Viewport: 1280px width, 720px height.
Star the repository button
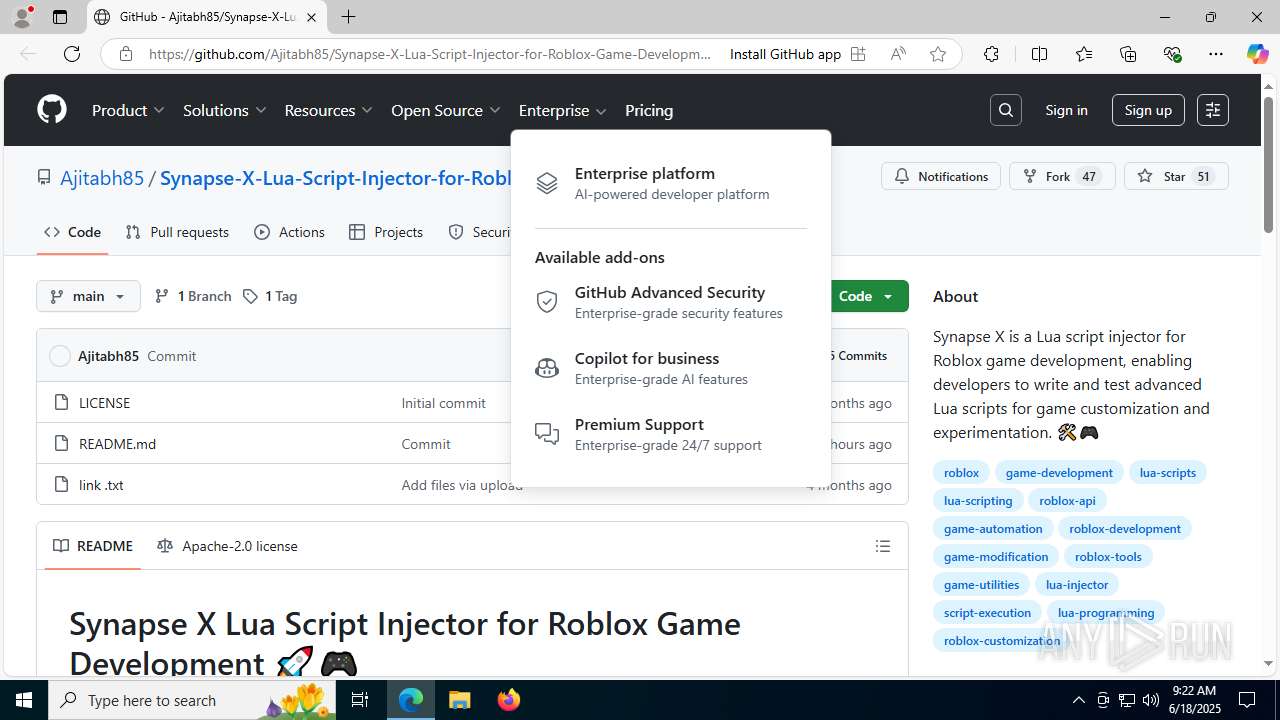[x=1176, y=176]
